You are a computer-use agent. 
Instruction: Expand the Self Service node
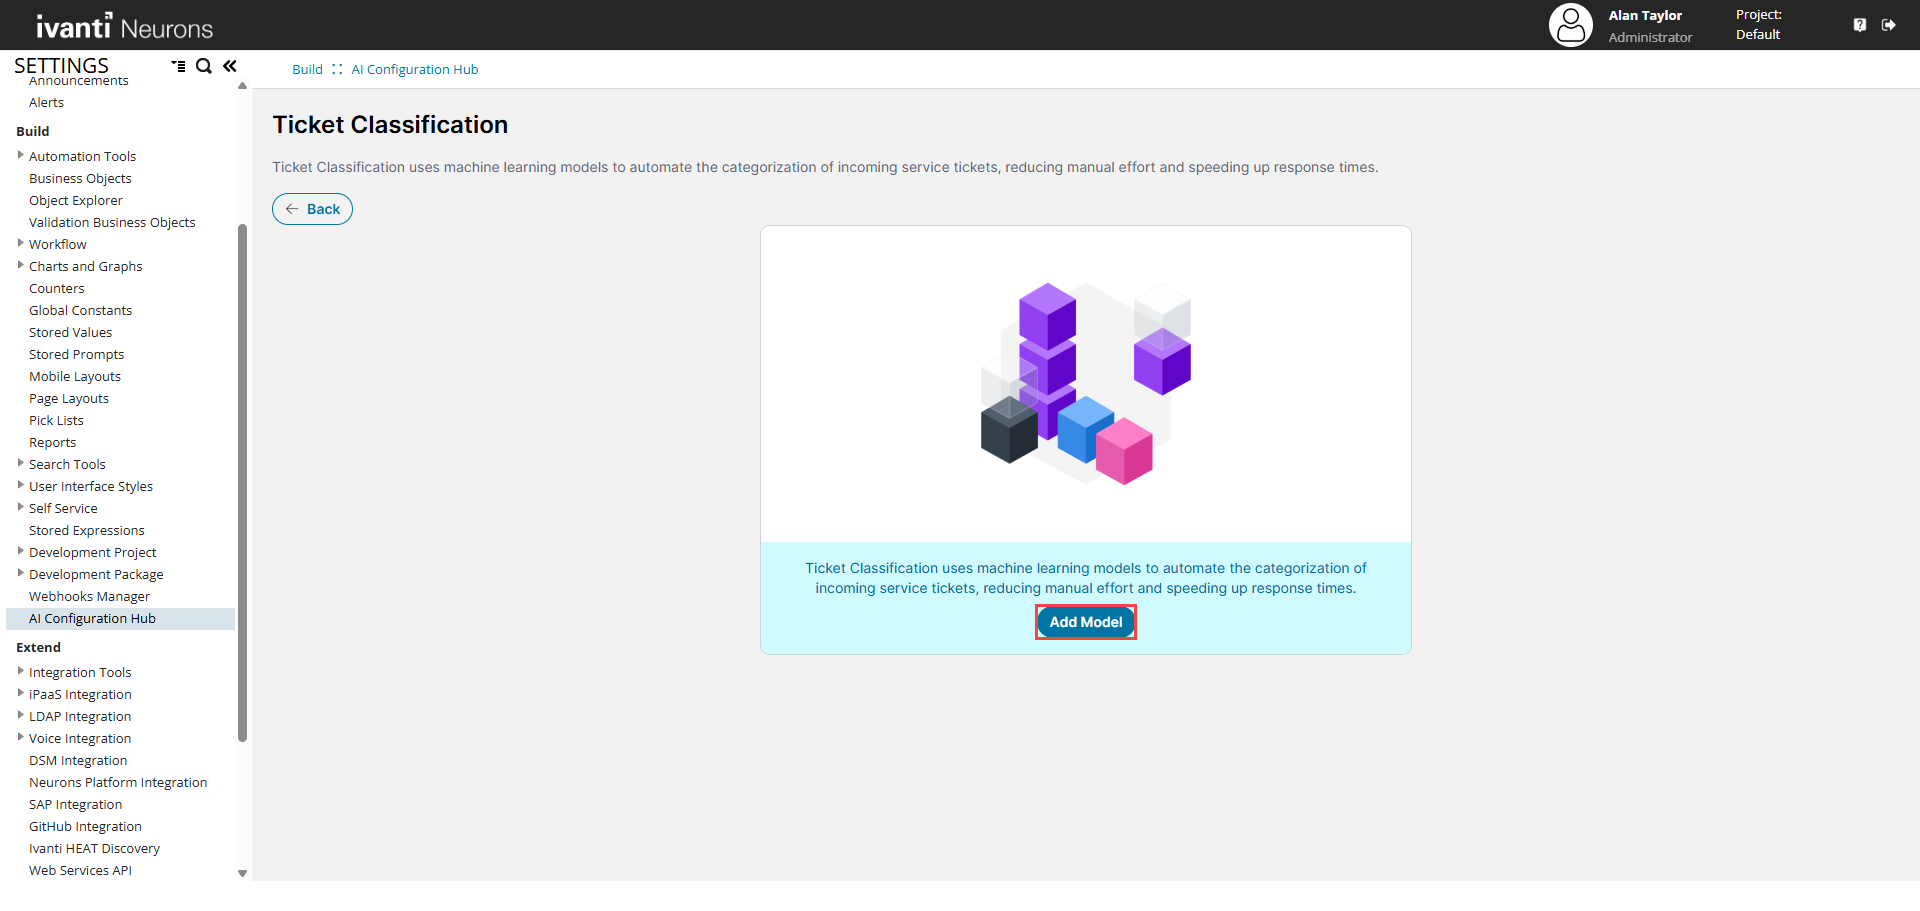20,507
